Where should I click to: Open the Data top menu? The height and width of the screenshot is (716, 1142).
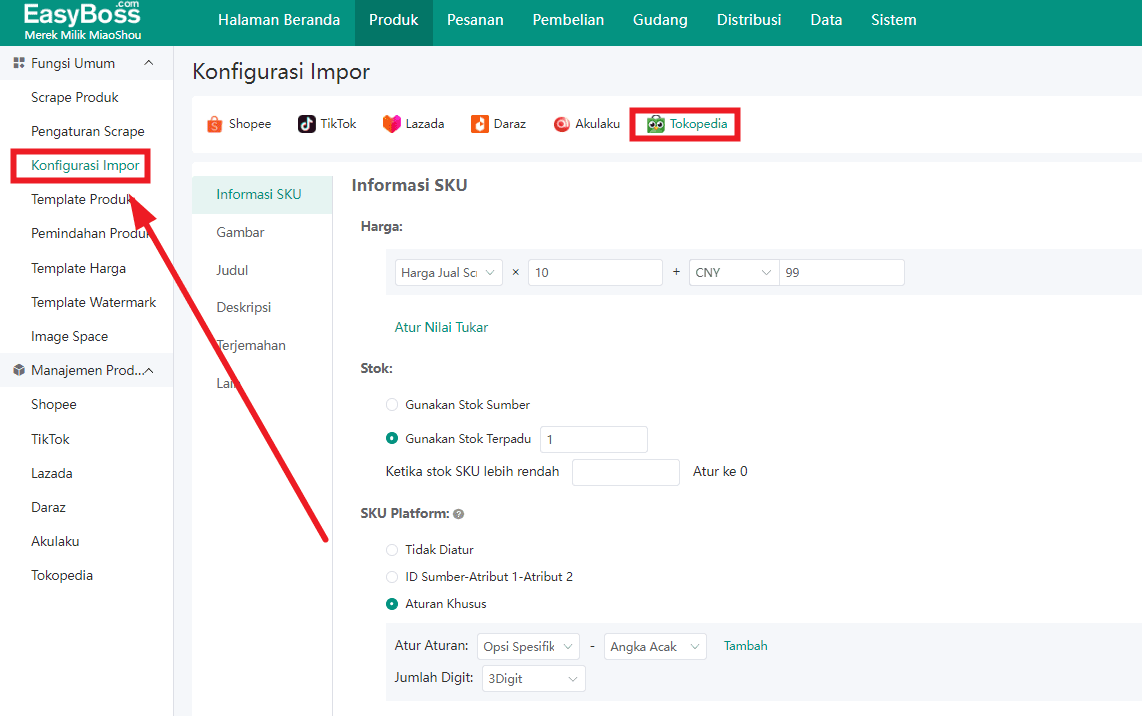[x=827, y=20]
